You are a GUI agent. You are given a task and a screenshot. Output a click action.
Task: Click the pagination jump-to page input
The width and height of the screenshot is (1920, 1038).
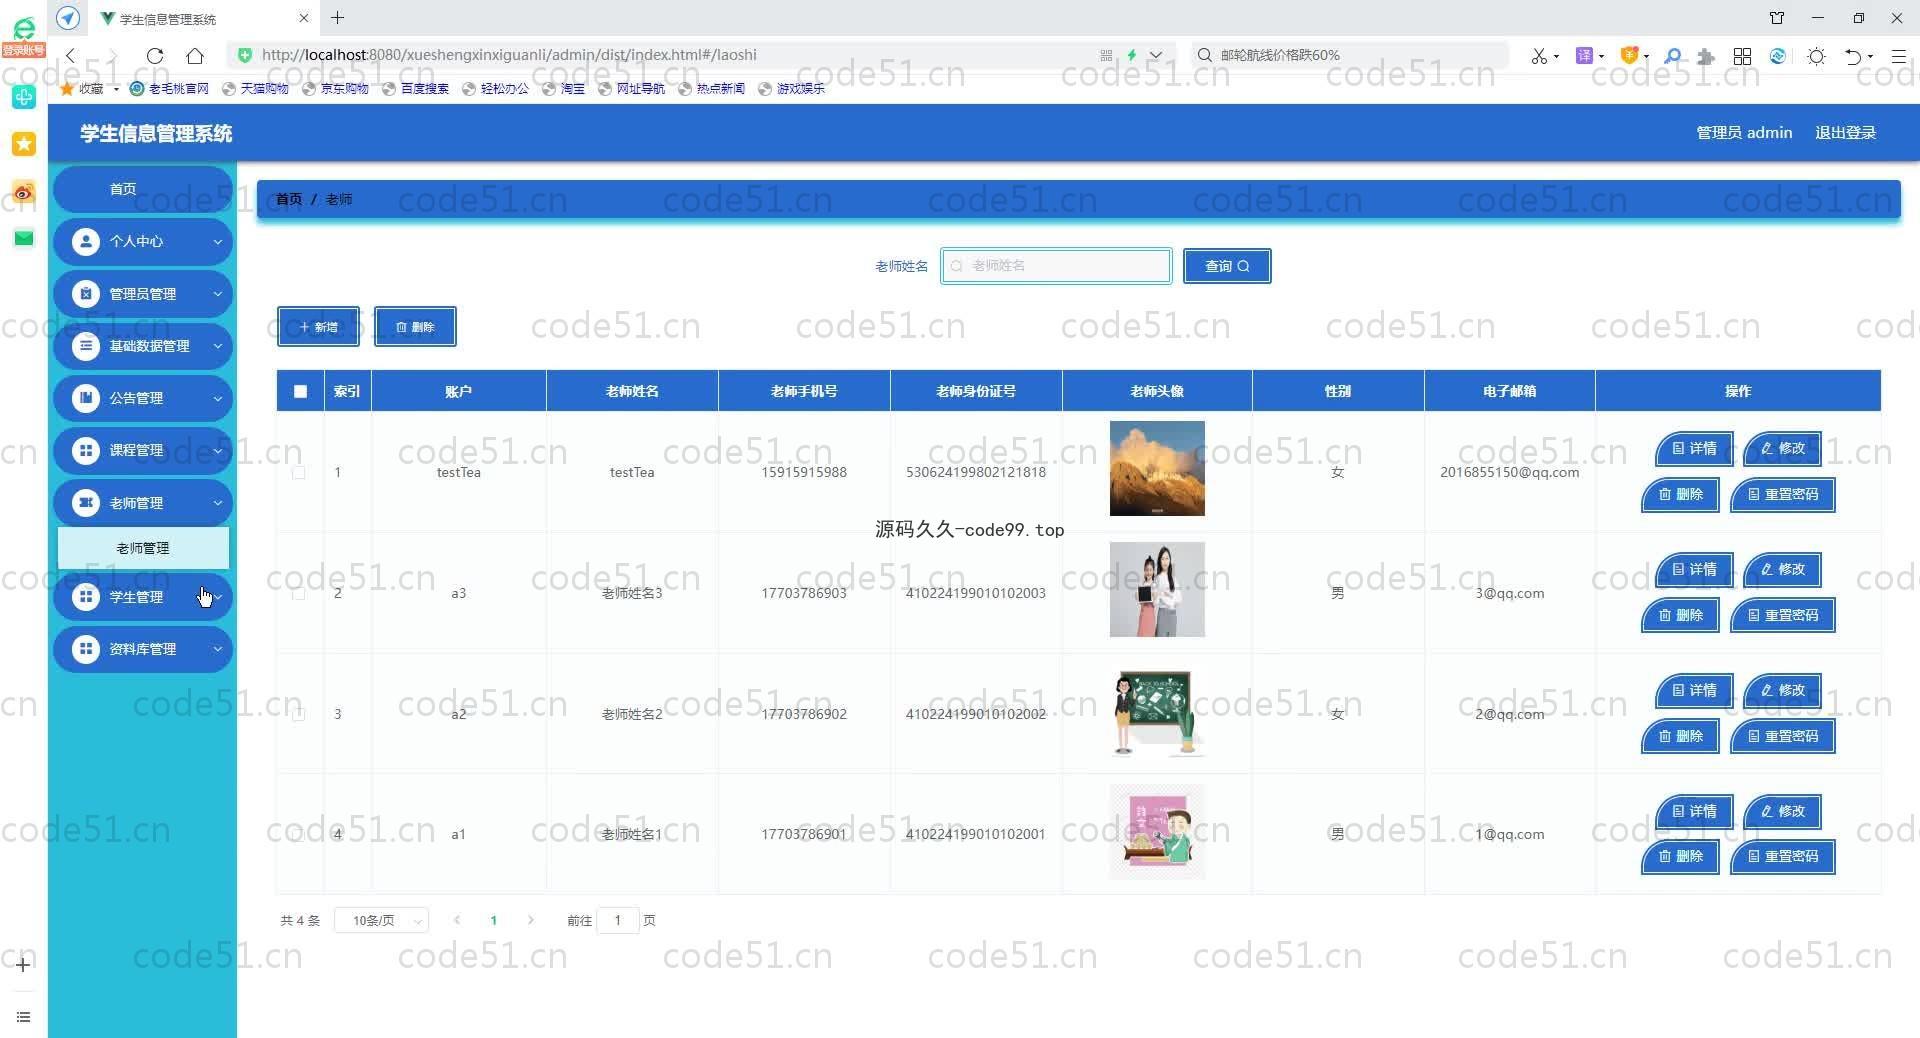[618, 920]
